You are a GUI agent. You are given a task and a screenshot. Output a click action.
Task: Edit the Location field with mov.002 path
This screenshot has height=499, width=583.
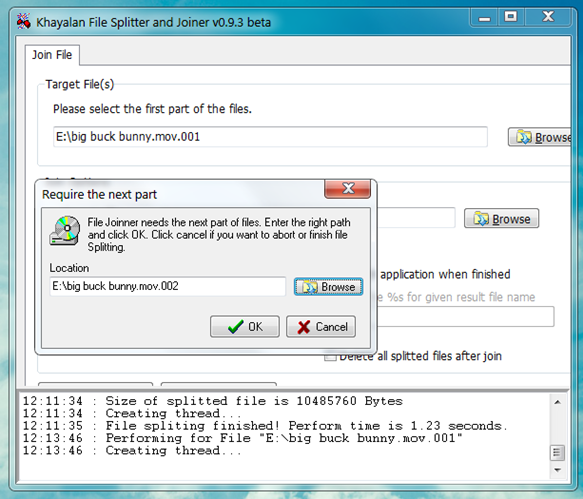pos(167,286)
